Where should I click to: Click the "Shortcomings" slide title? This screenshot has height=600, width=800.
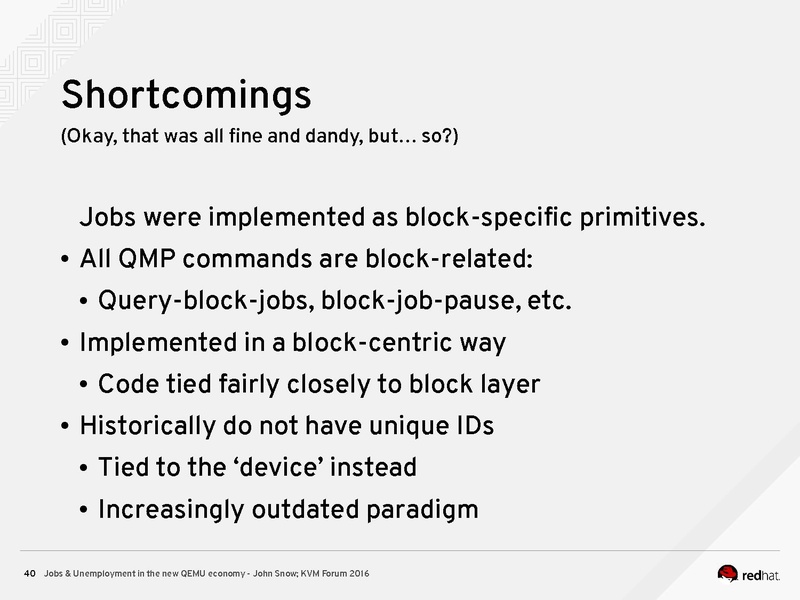click(186, 94)
